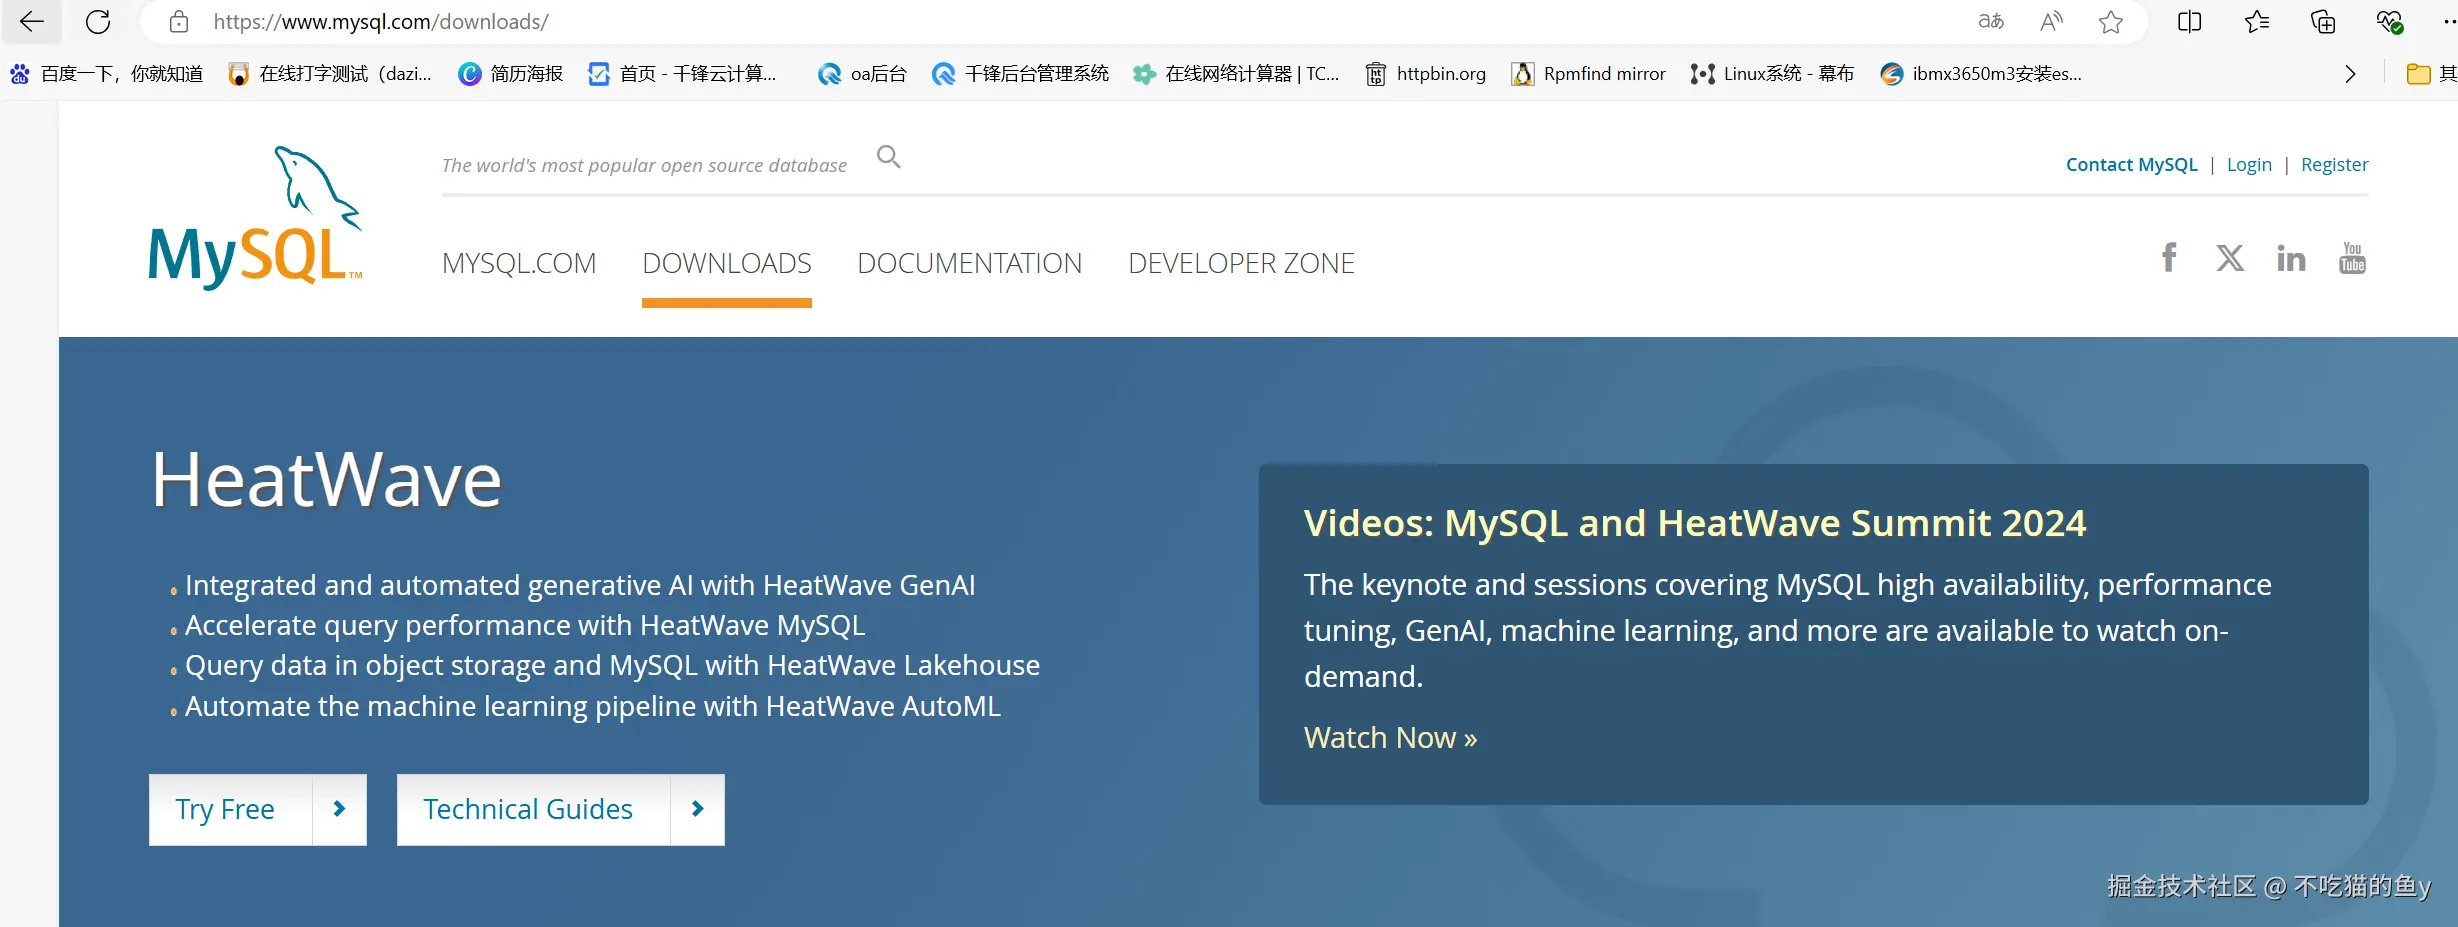Click 'Integrated and automated generative AI' bullet

580,585
